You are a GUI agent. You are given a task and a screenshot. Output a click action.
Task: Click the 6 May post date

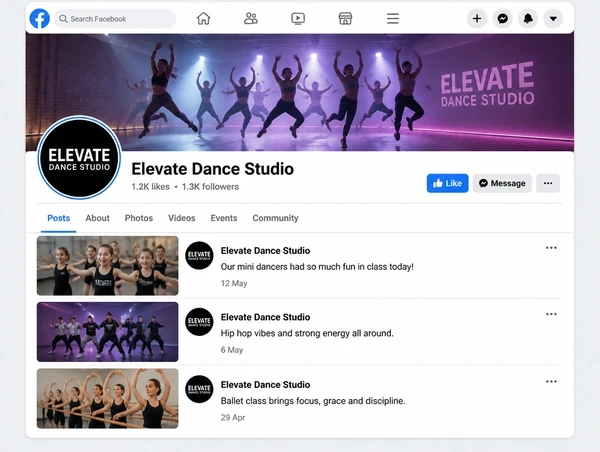(232, 350)
